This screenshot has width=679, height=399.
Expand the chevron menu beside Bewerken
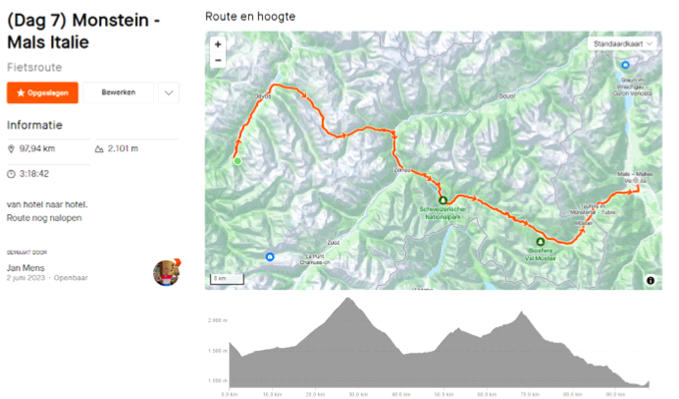[x=169, y=93]
